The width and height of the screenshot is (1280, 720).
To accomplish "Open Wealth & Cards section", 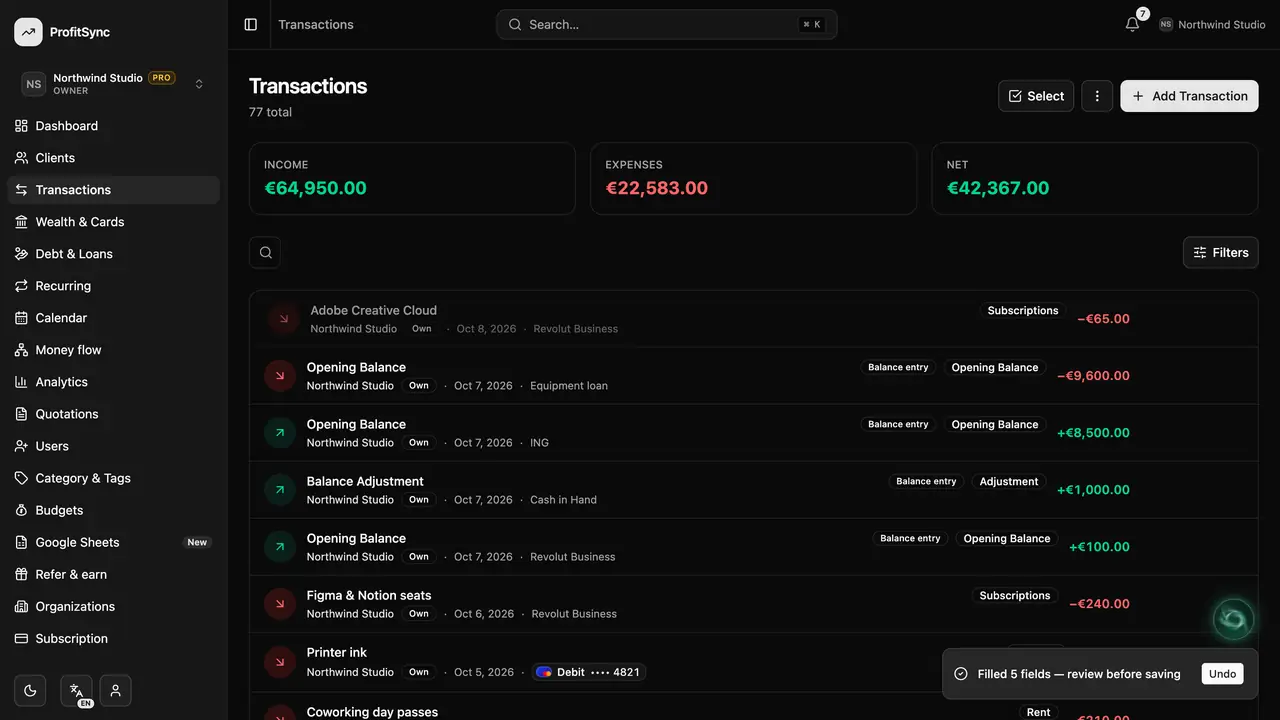I will (x=114, y=222).
